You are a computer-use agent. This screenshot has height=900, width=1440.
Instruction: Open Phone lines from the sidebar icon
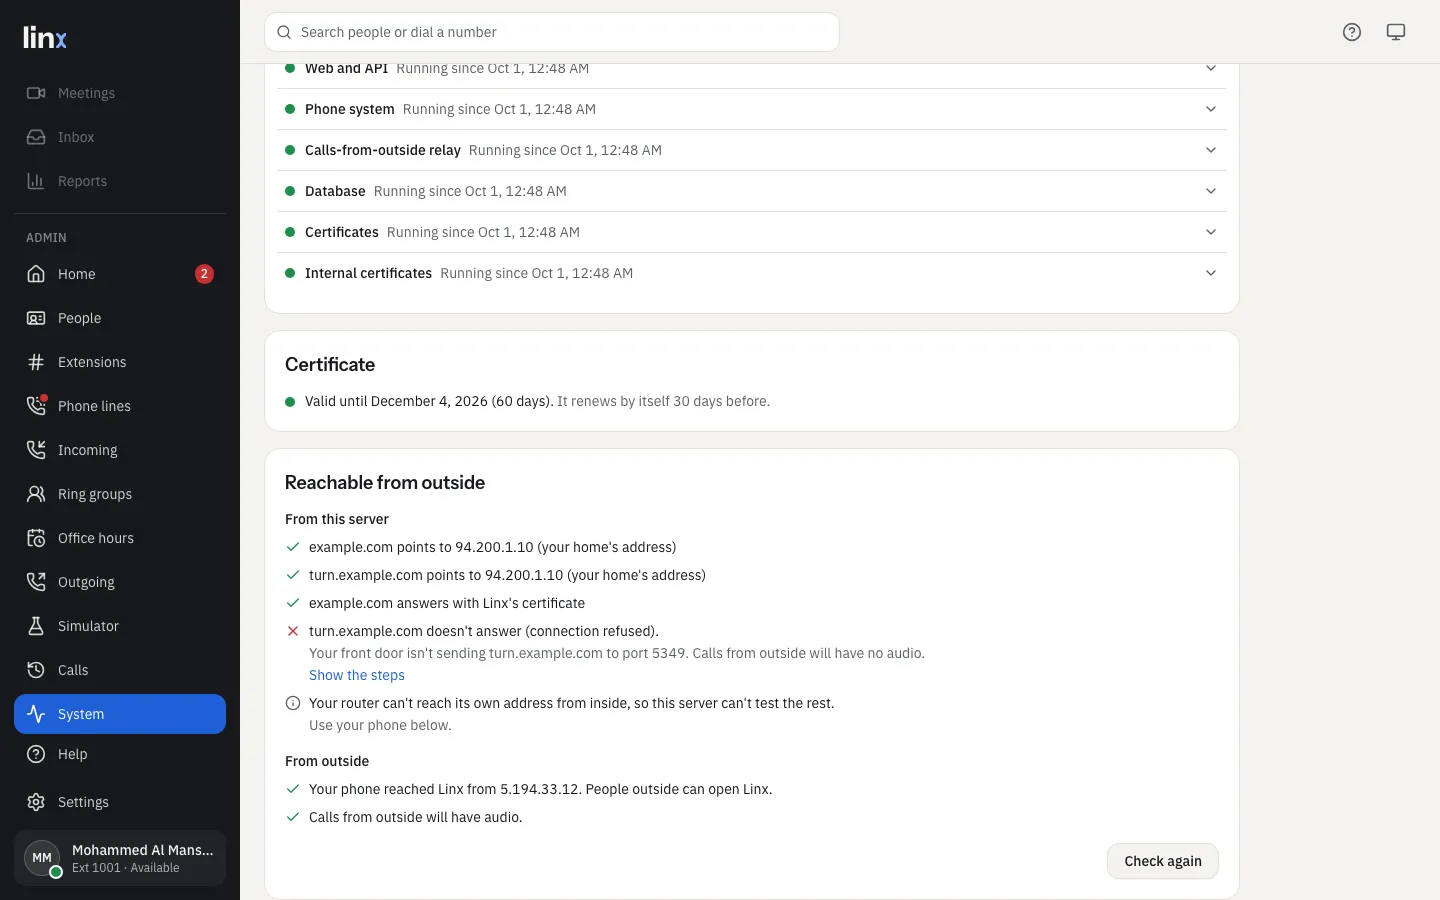(x=36, y=405)
